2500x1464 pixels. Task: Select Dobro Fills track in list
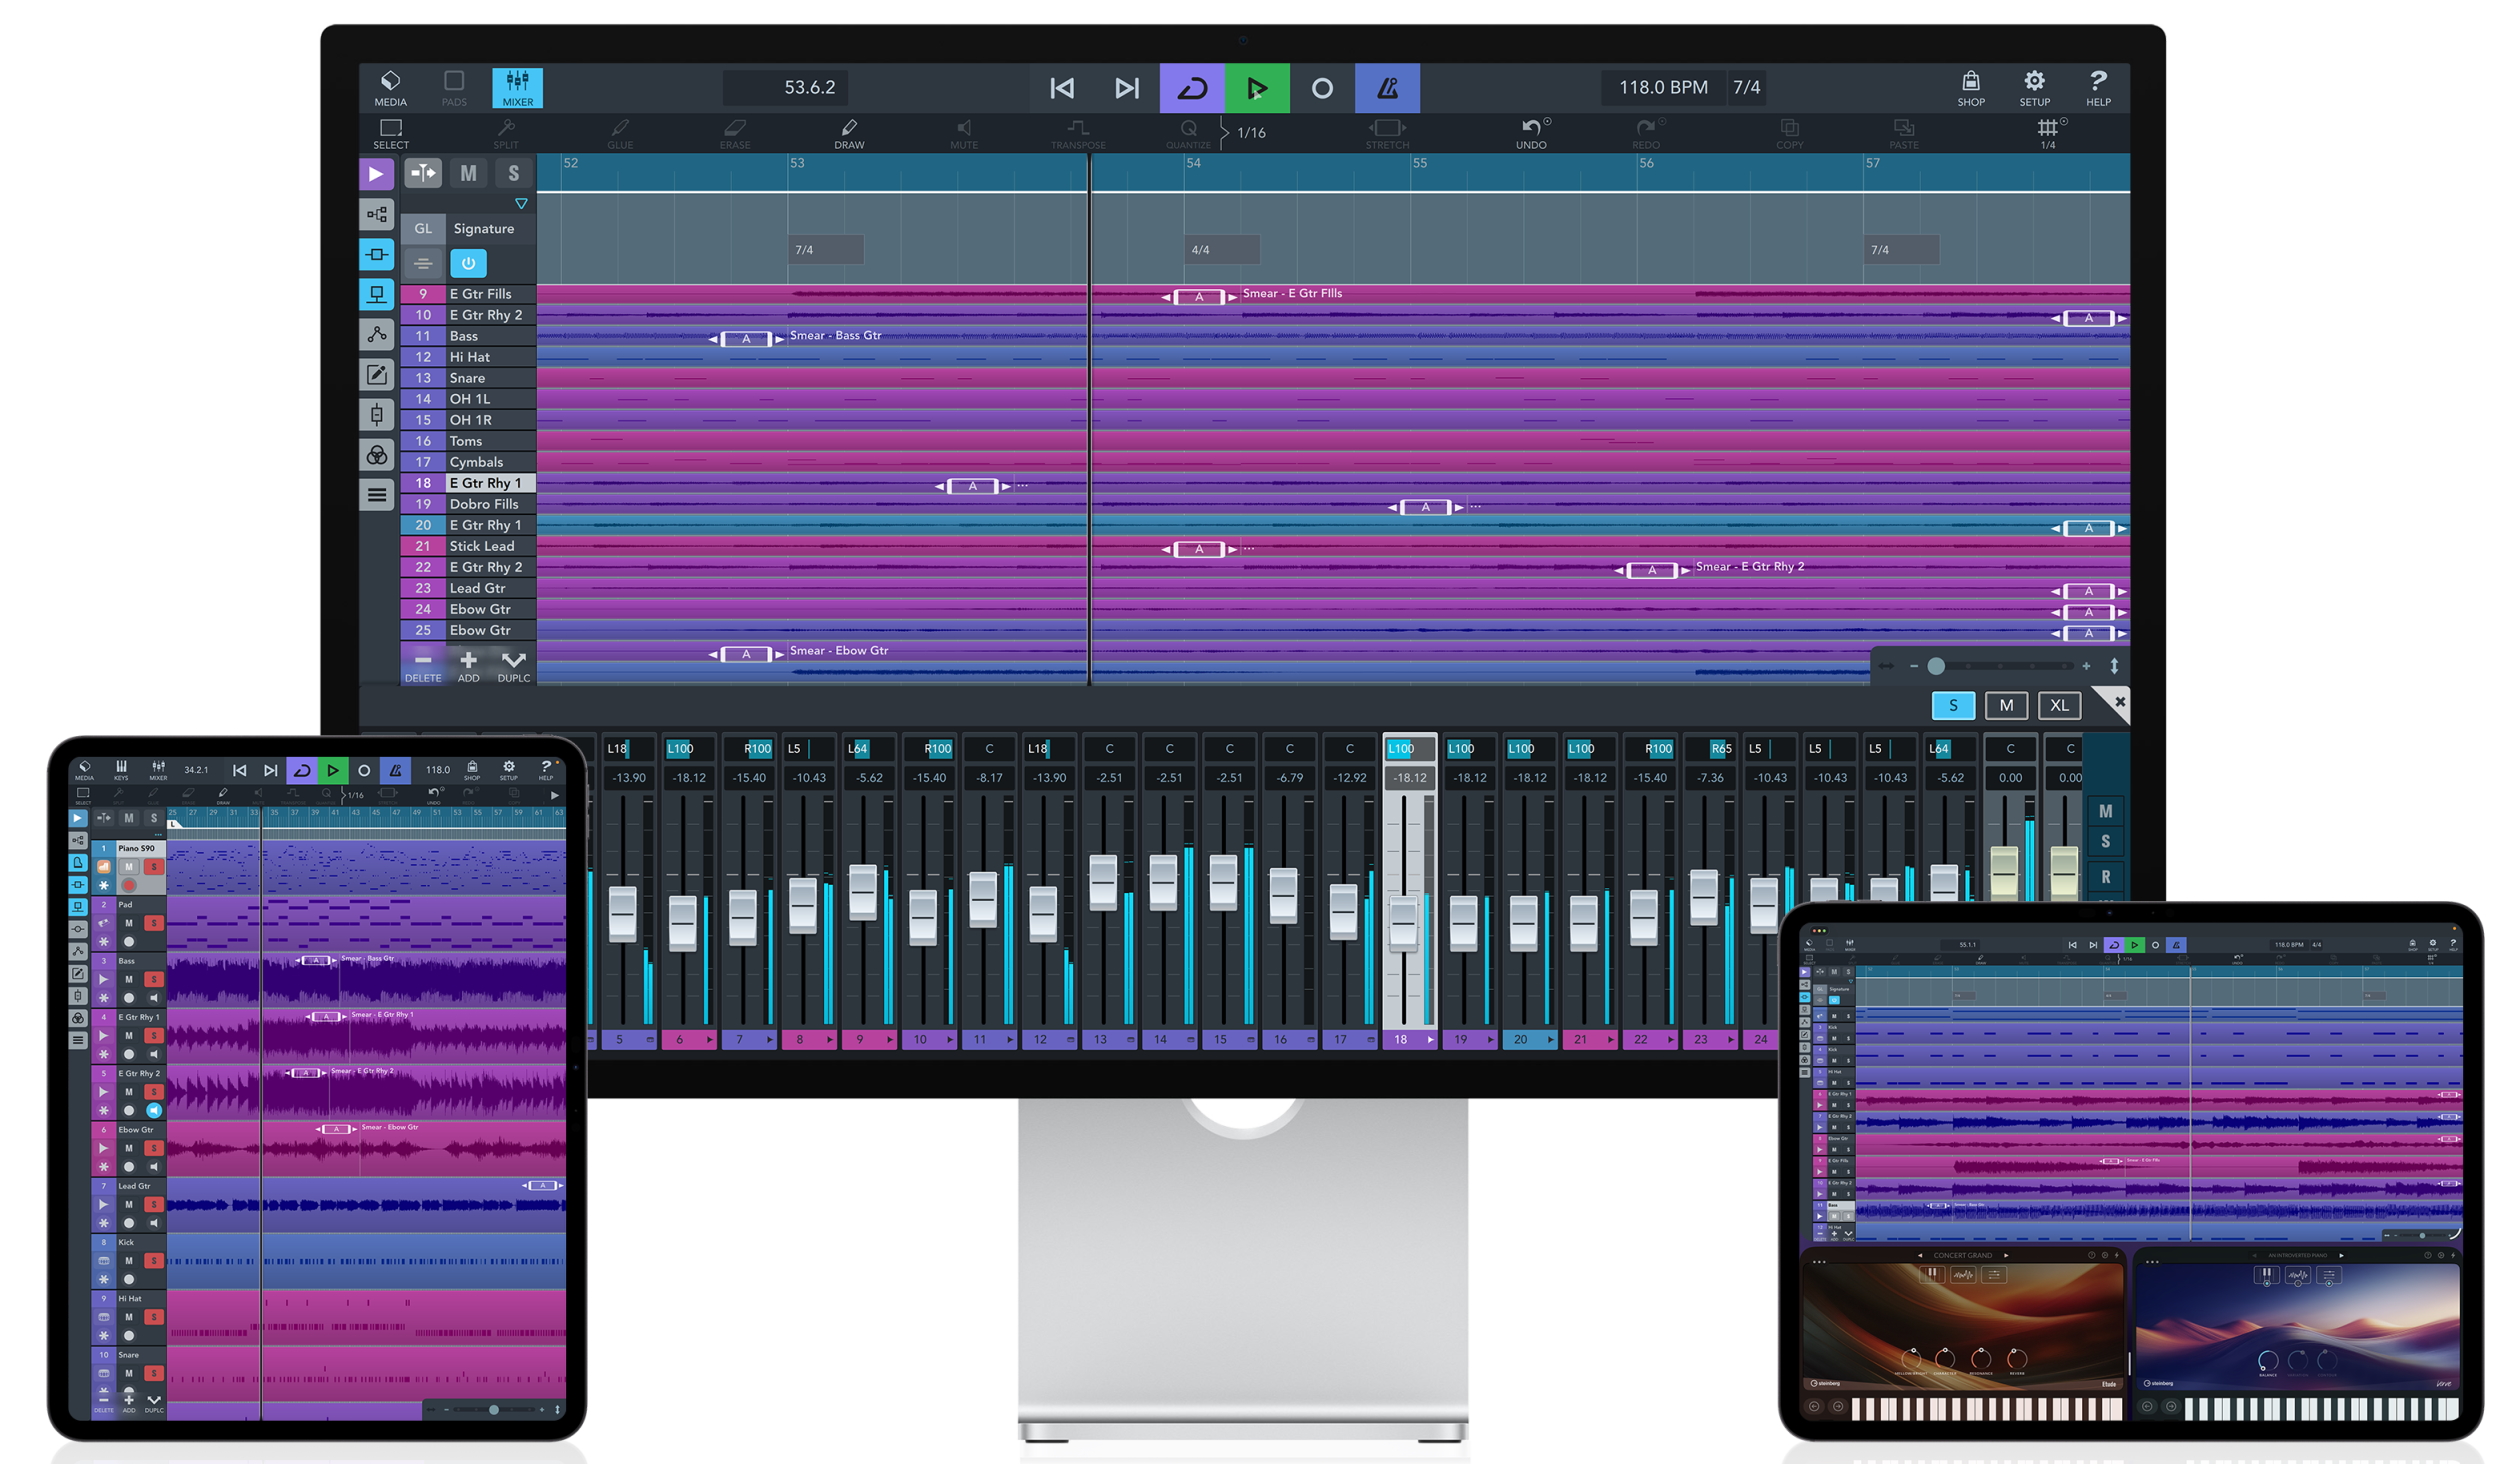(x=484, y=504)
